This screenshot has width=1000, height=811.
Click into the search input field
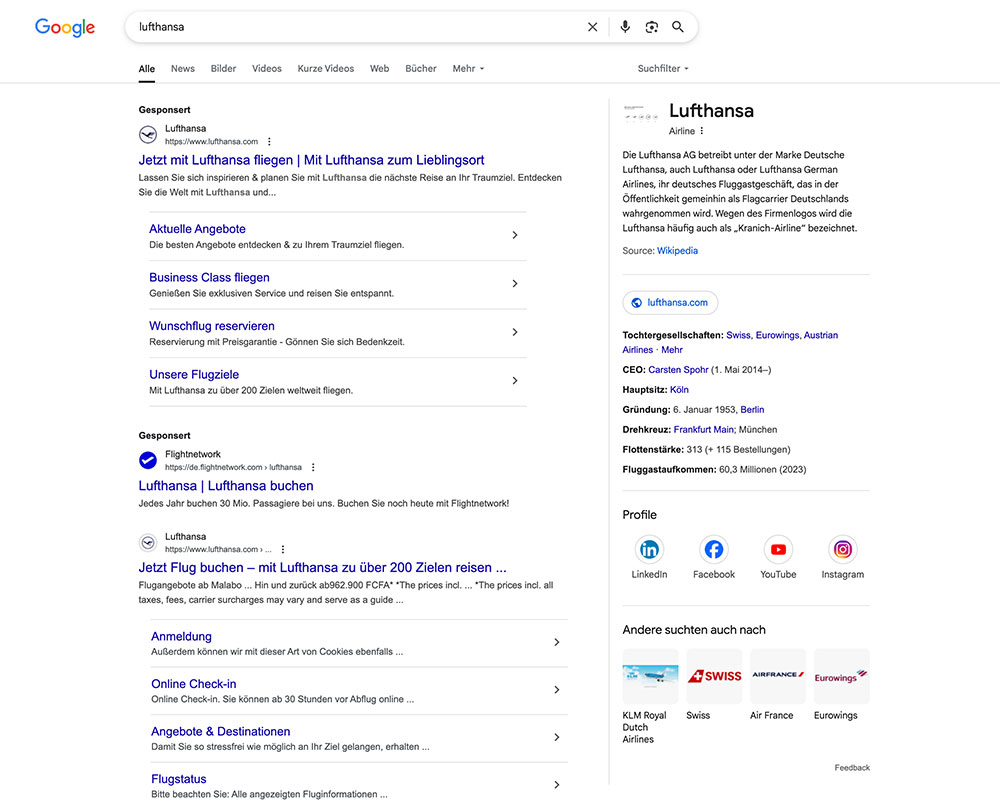click(357, 27)
